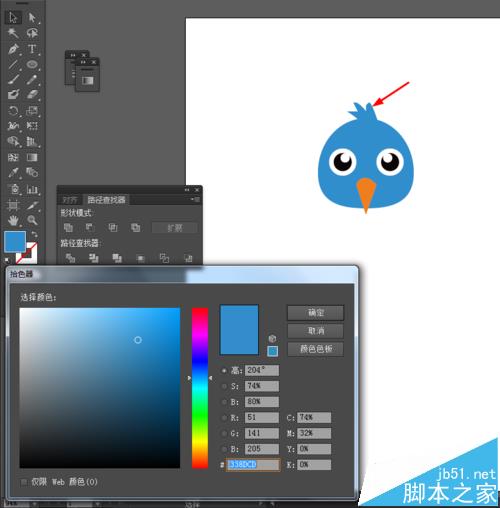Screen dimensions: 500x508
Task: Select the Pencil tool
Action: 32,80
